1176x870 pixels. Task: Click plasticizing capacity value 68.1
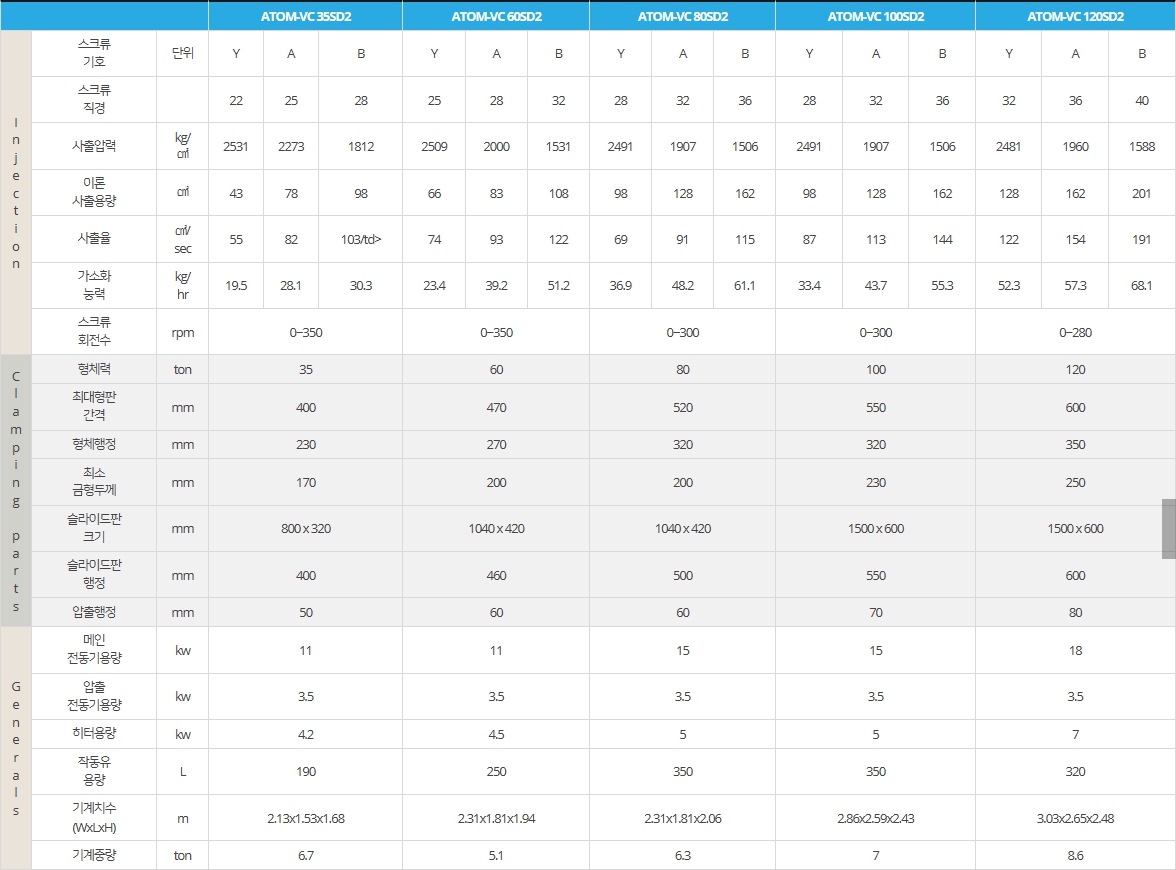pyautogui.click(x=1142, y=286)
